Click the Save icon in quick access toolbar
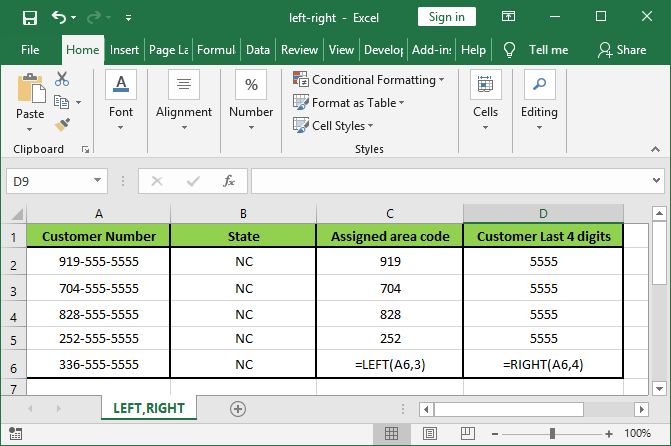Screen dimensions: 671x446 pos(30,18)
